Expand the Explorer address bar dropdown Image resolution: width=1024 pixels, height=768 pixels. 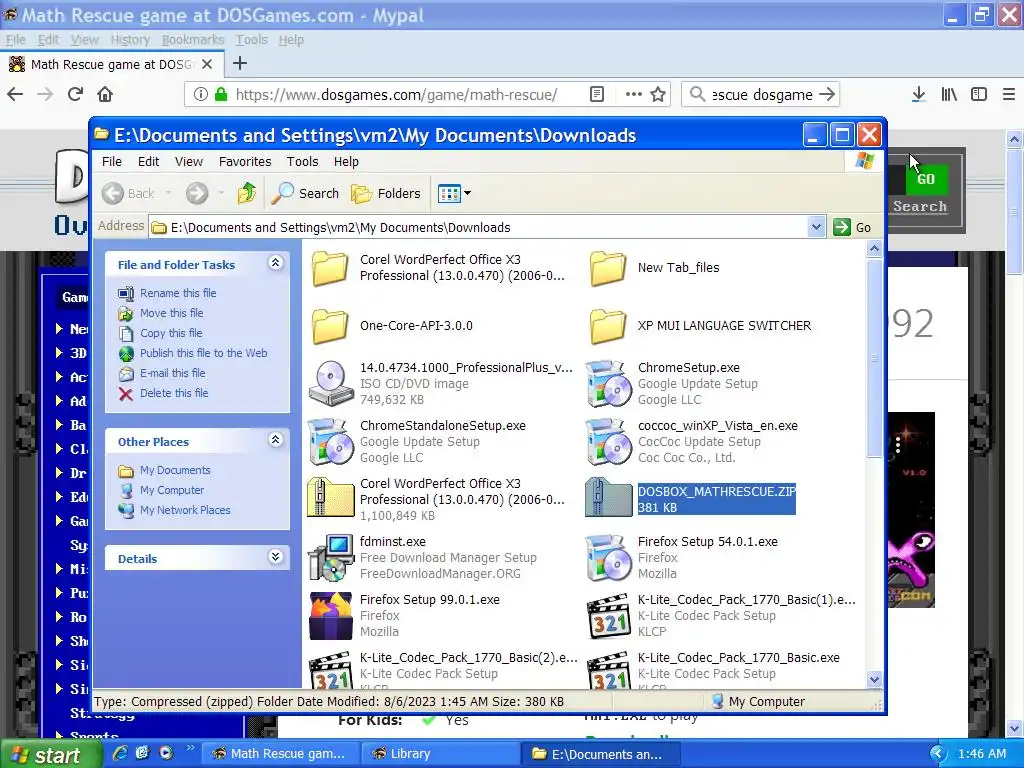816,227
